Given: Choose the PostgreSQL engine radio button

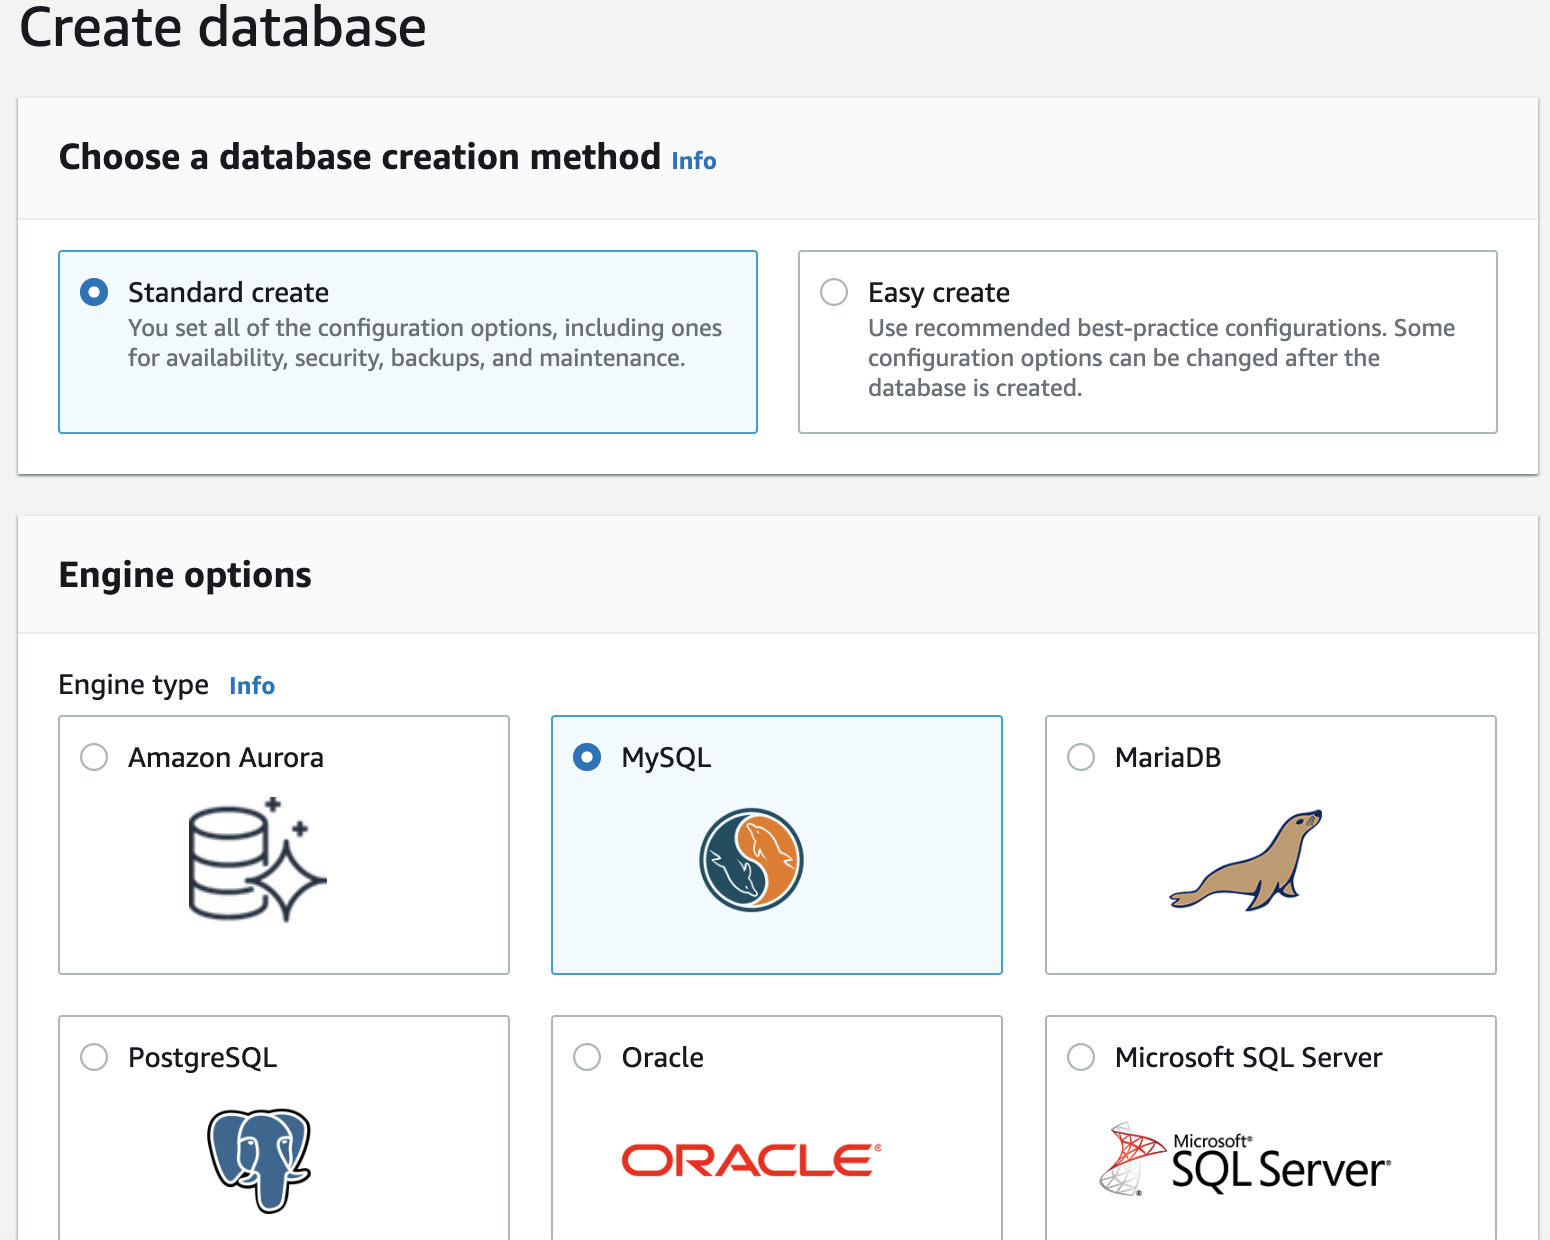Looking at the screenshot, I should tap(94, 1057).
